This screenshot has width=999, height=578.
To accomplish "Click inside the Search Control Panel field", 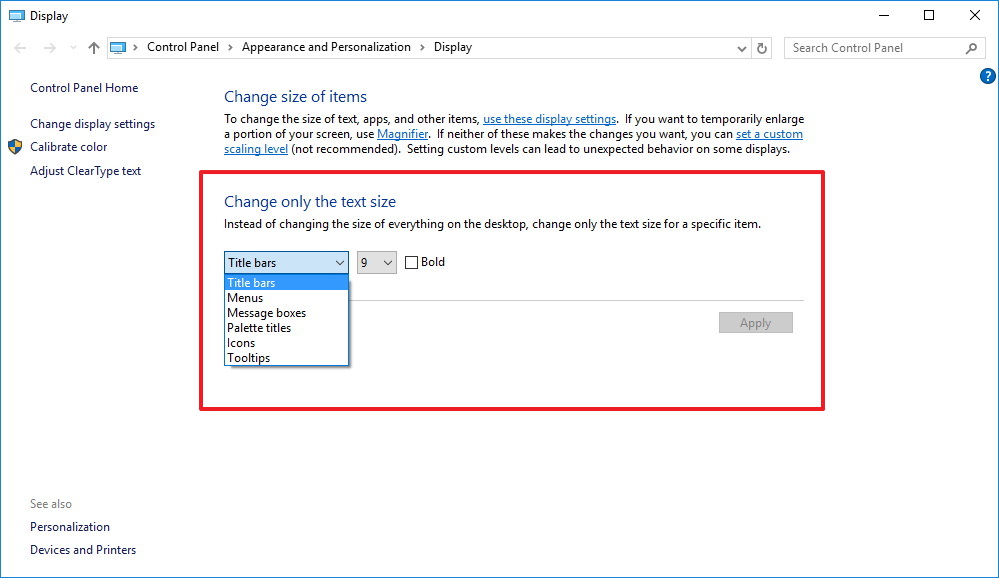I will pos(870,47).
